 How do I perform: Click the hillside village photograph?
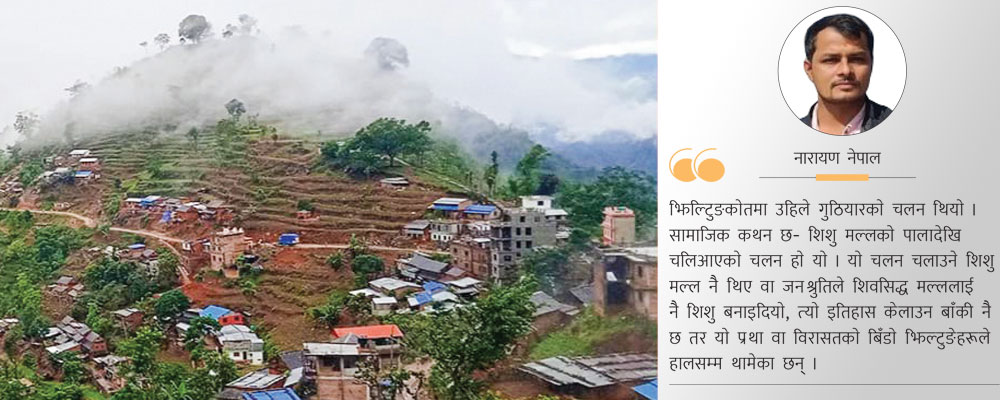coord(328,200)
